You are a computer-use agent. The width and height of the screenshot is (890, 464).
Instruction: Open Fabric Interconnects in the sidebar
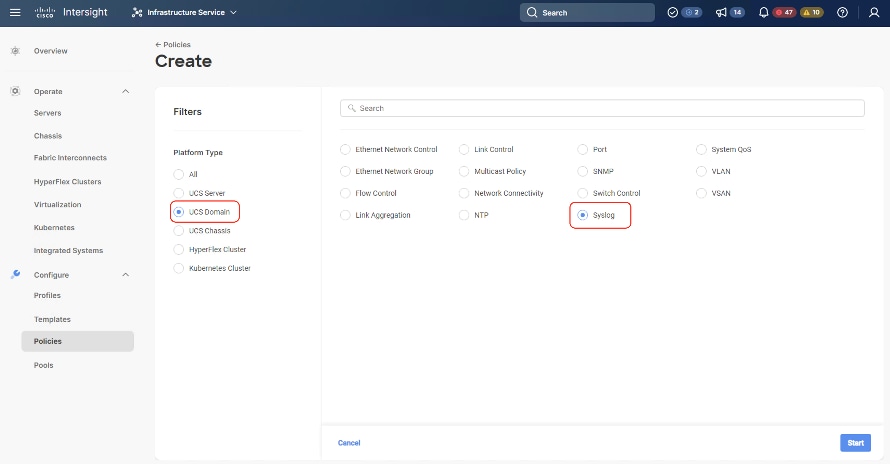point(70,158)
